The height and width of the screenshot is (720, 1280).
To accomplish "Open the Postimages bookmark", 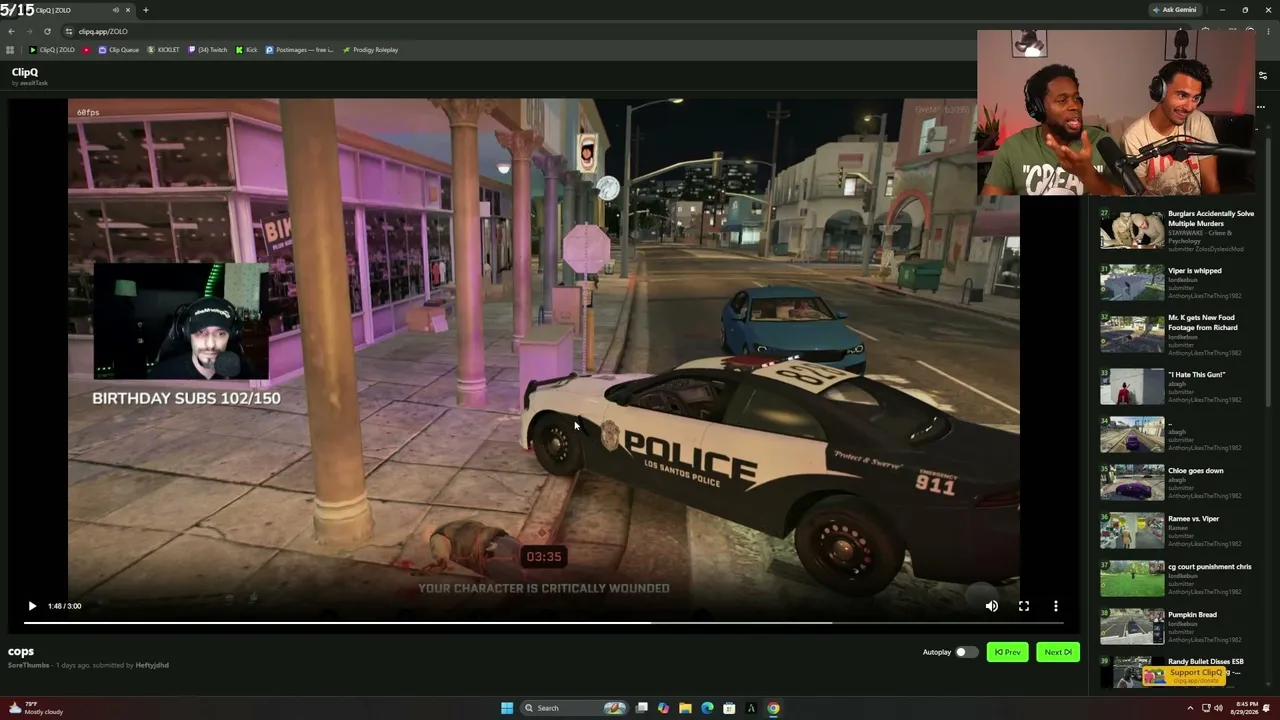I will 300,50.
